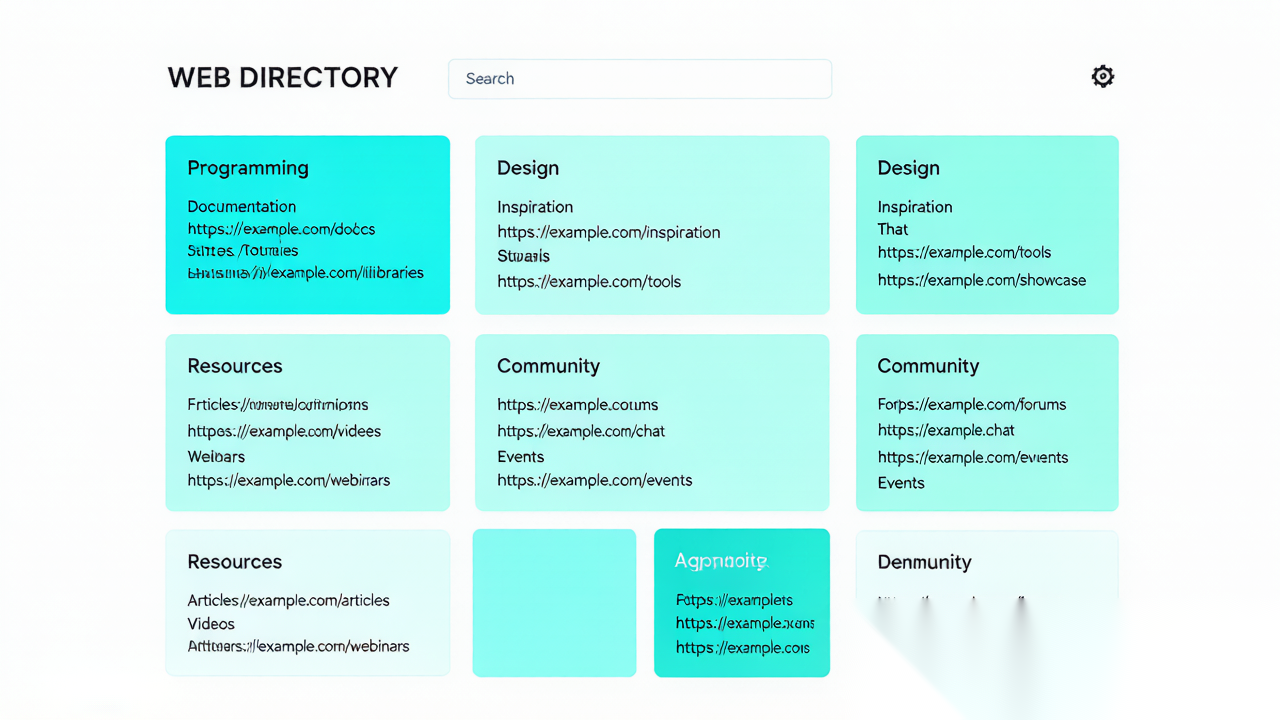Screen dimensions: 1280x720
Task: Visit the example.com/inspiration link
Action: (608, 232)
